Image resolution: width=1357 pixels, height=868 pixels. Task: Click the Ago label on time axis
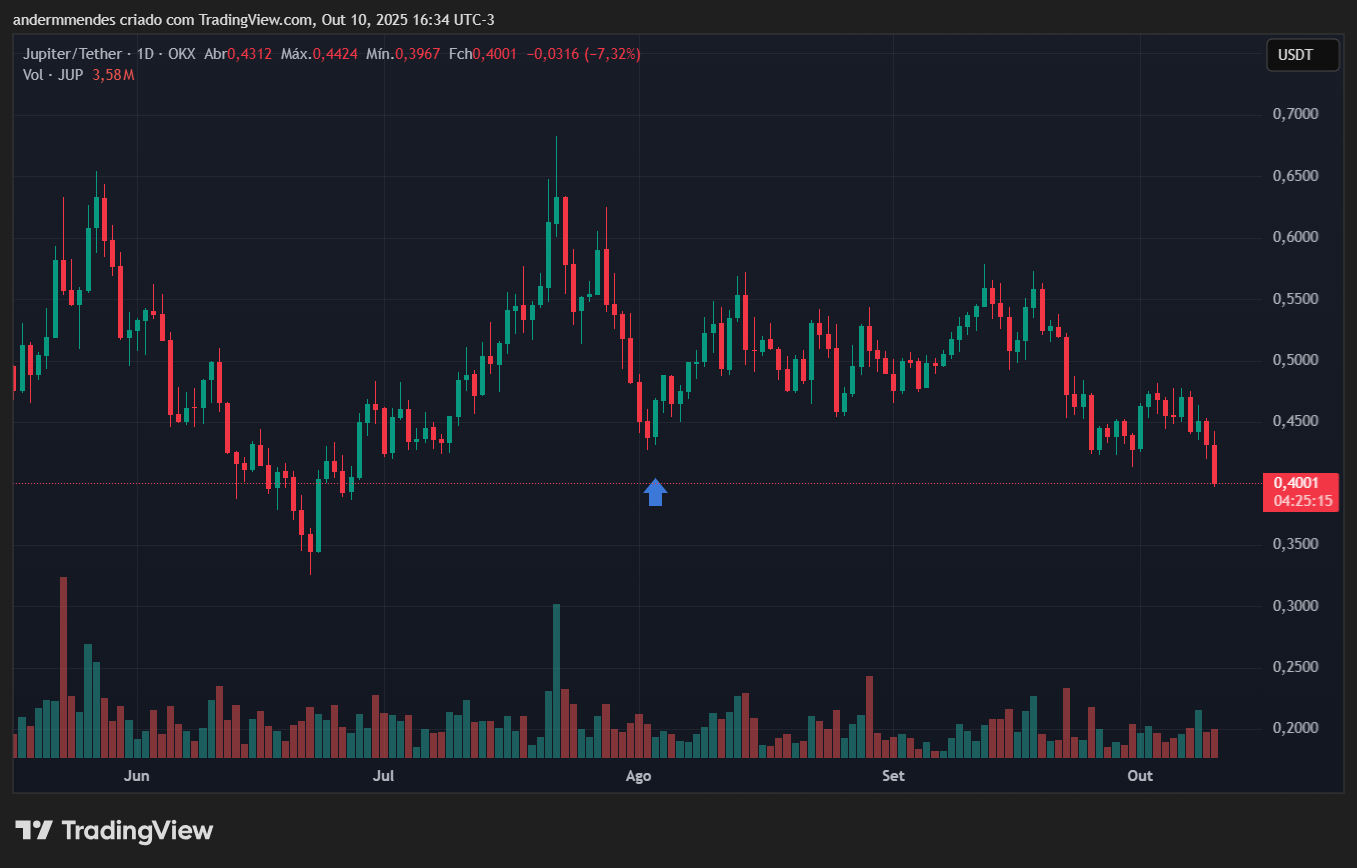point(638,776)
